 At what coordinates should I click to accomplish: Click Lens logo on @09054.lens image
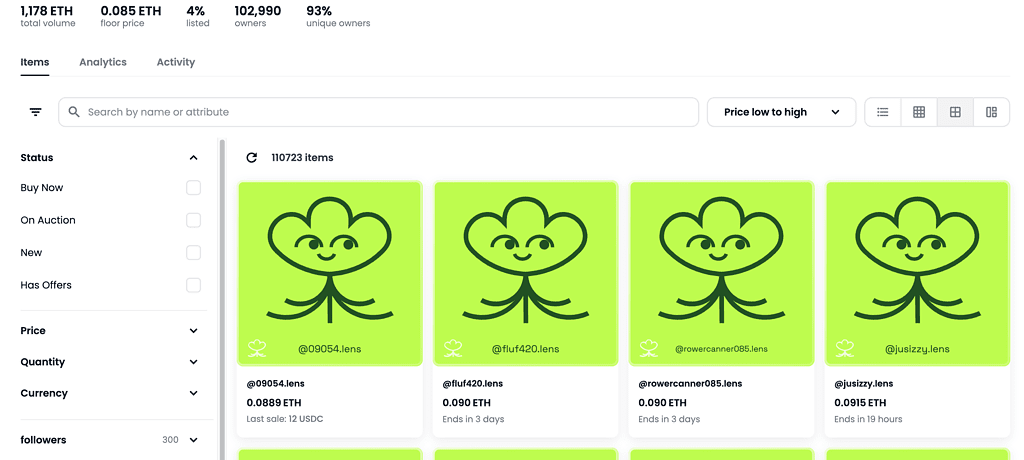(258, 349)
